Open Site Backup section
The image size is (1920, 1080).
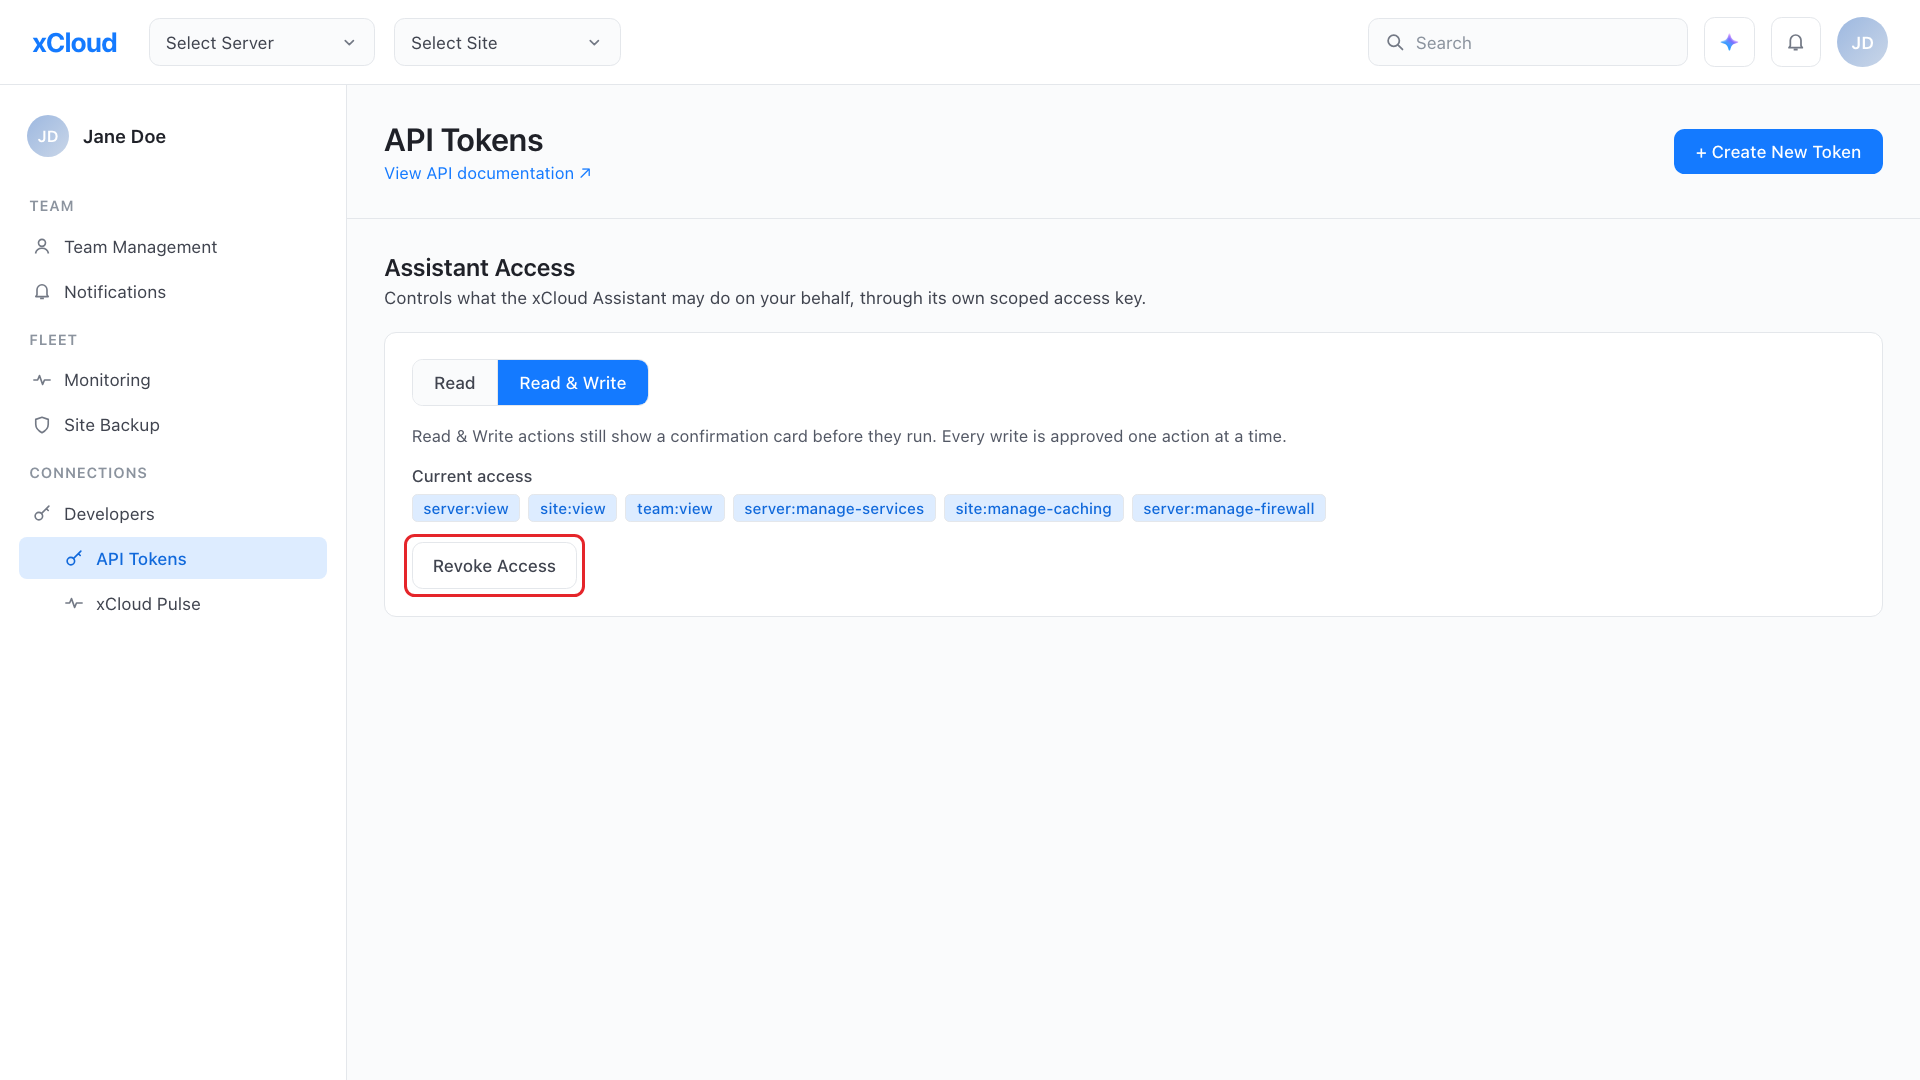tap(173, 425)
